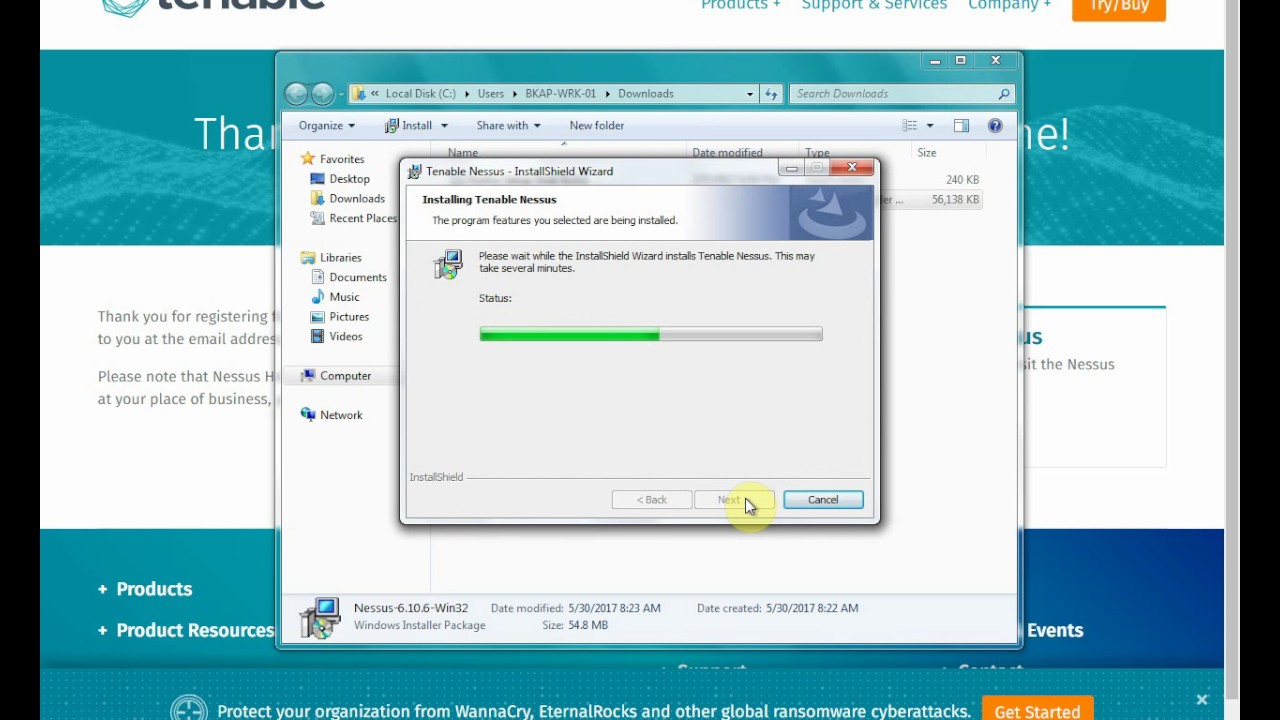Image resolution: width=1280 pixels, height=720 pixels.
Task: Open Install dropdown arrow
Action: click(444, 126)
